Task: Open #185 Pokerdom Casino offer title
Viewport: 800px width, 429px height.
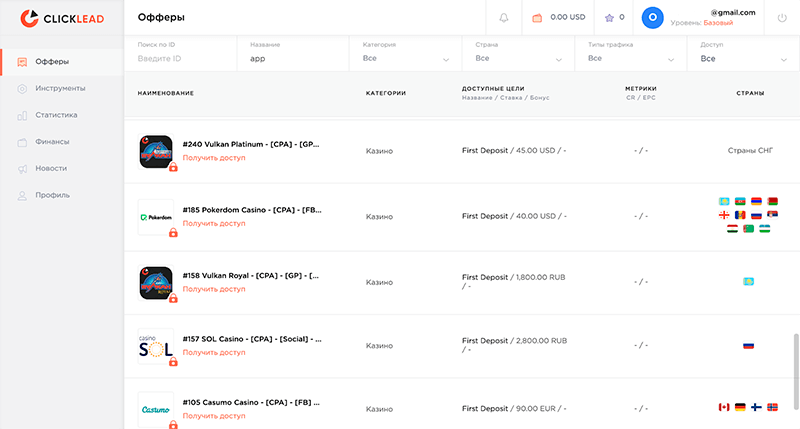Action: pos(252,210)
